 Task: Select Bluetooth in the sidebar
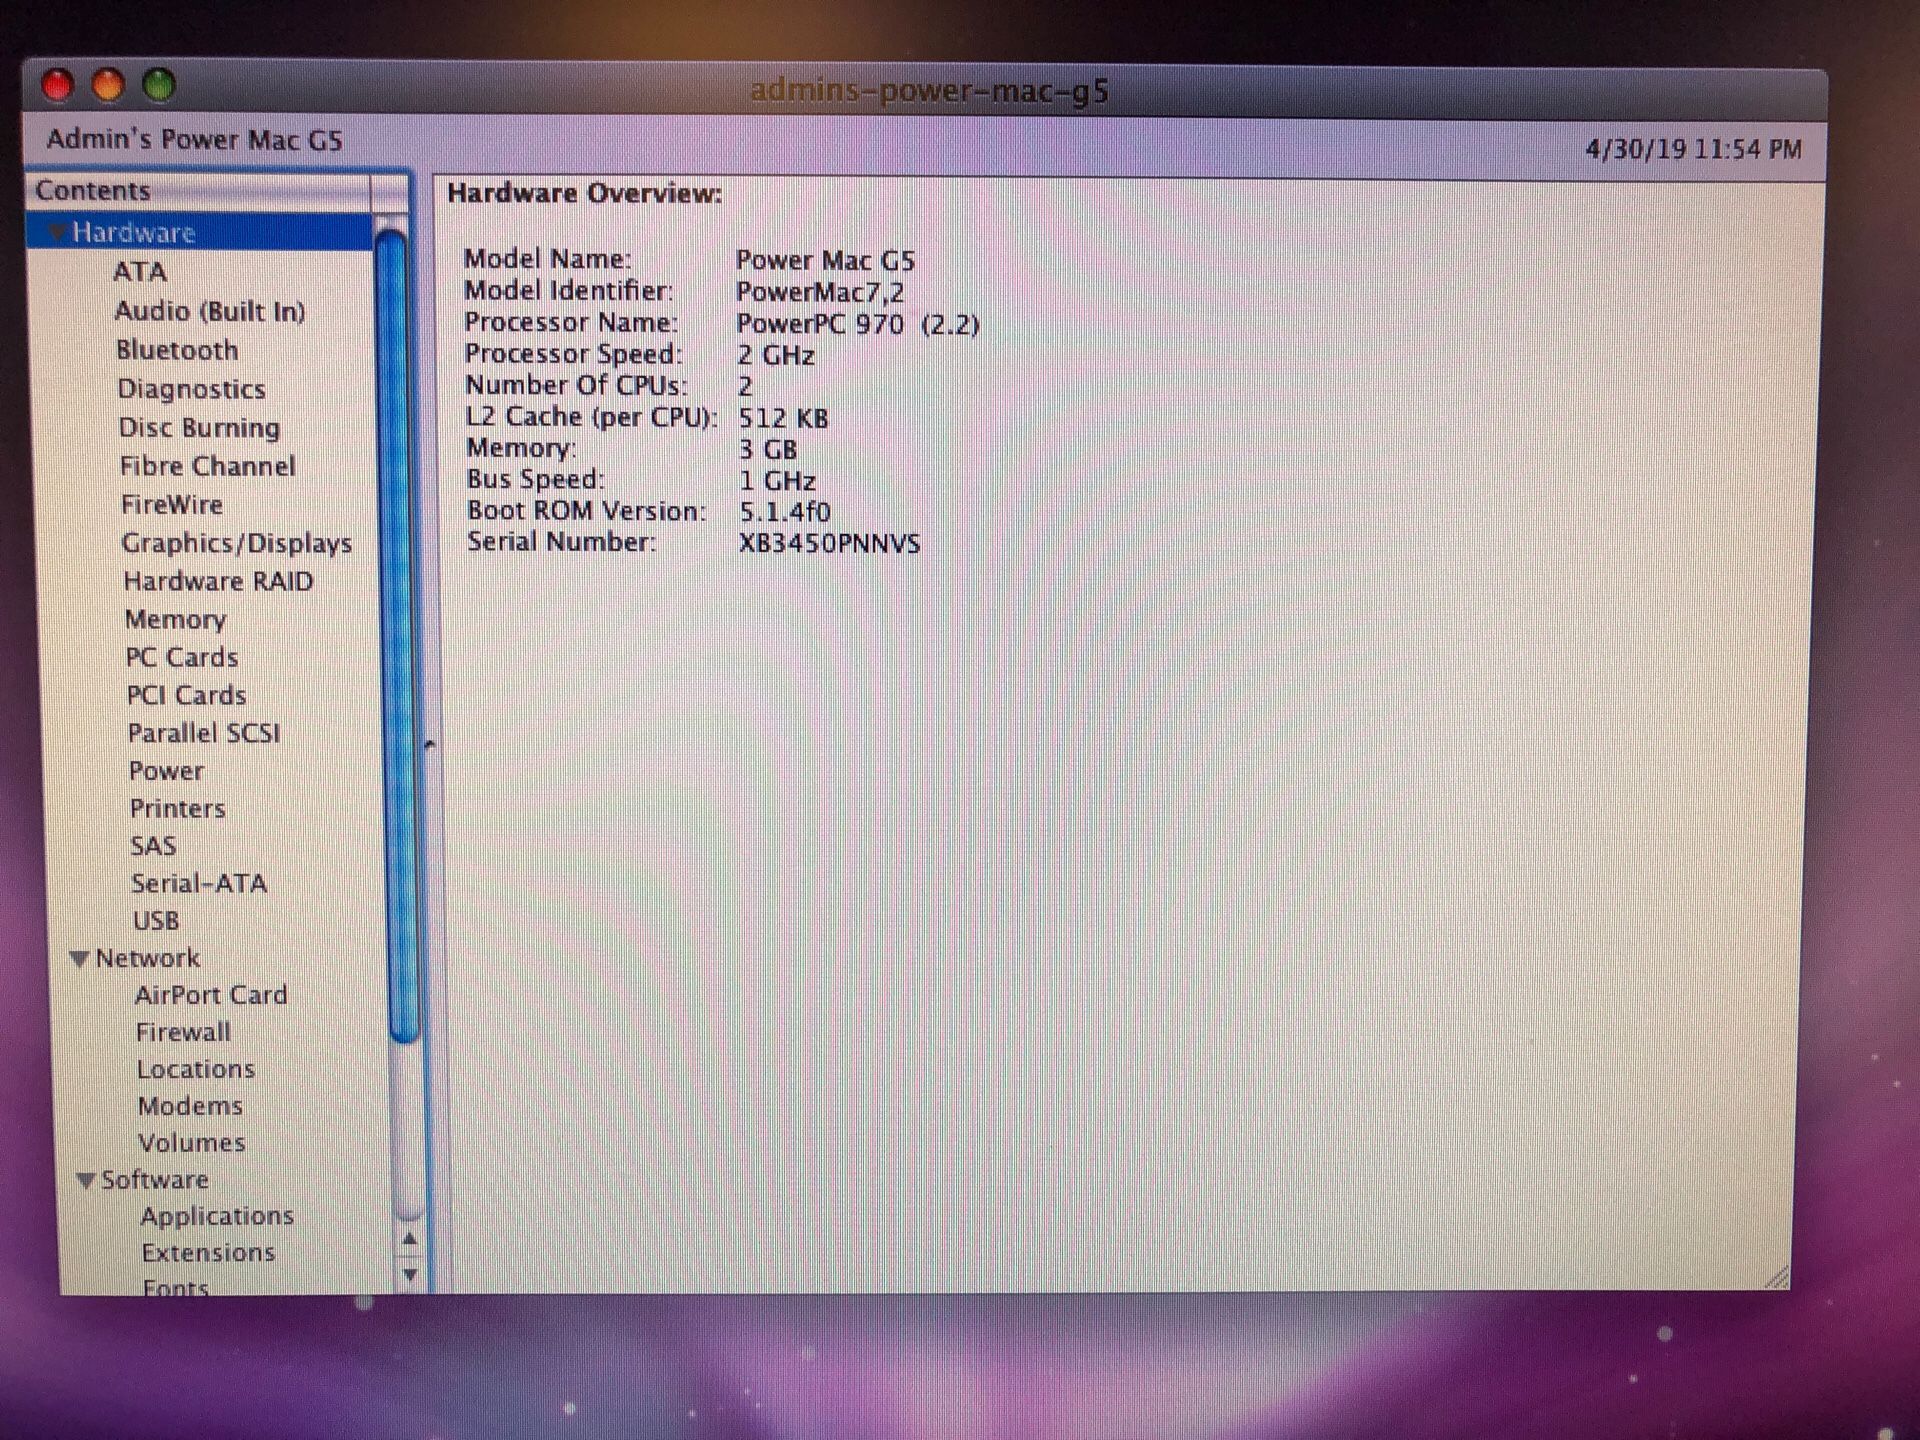[x=177, y=350]
